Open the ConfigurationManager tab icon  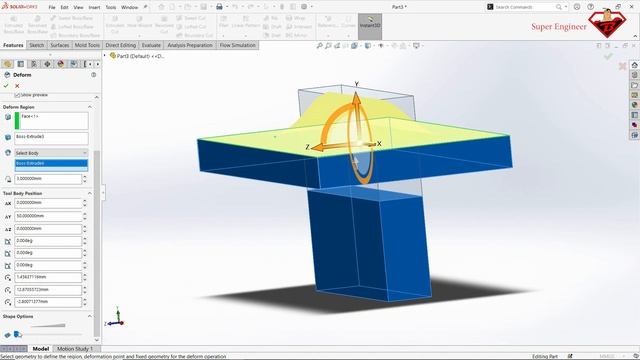coord(34,64)
